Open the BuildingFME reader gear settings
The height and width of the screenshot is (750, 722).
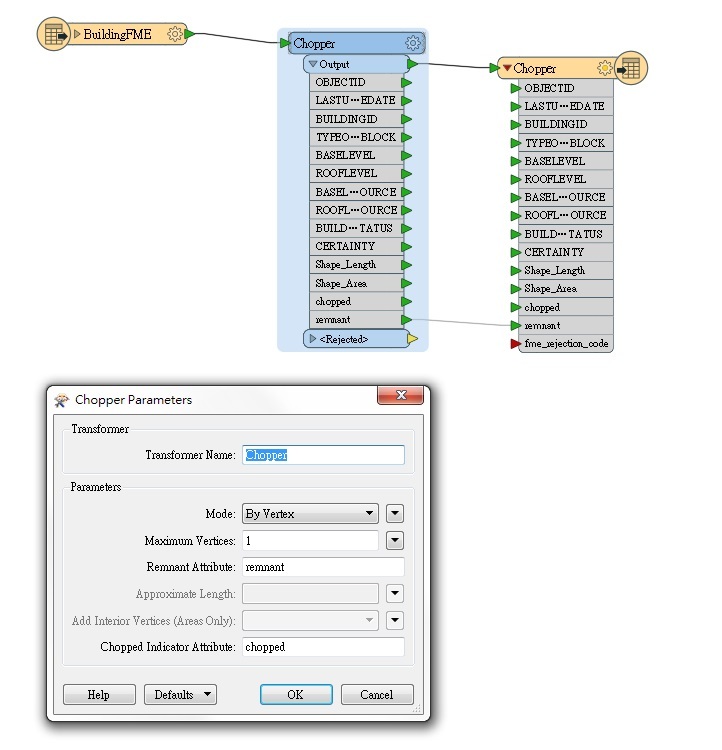(x=175, y=34)
